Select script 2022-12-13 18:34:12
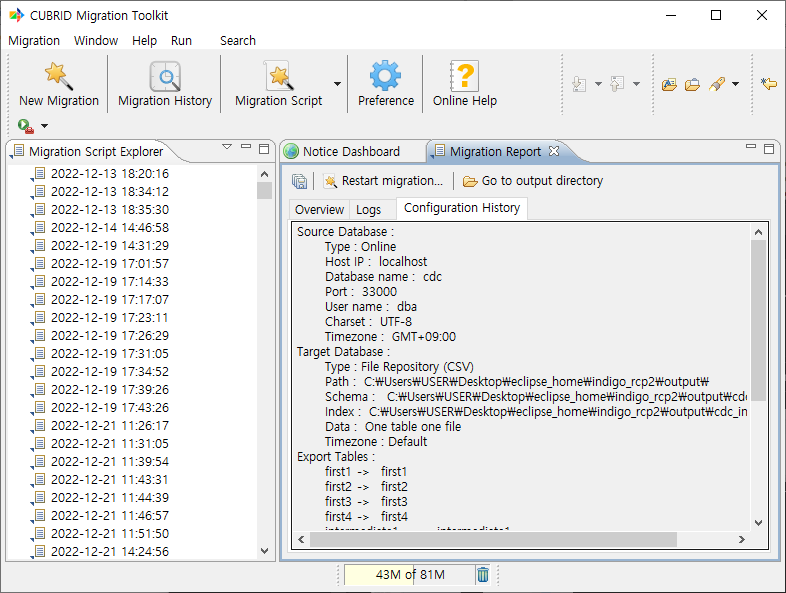Screen dimensions: 786x593 (110, 191)
